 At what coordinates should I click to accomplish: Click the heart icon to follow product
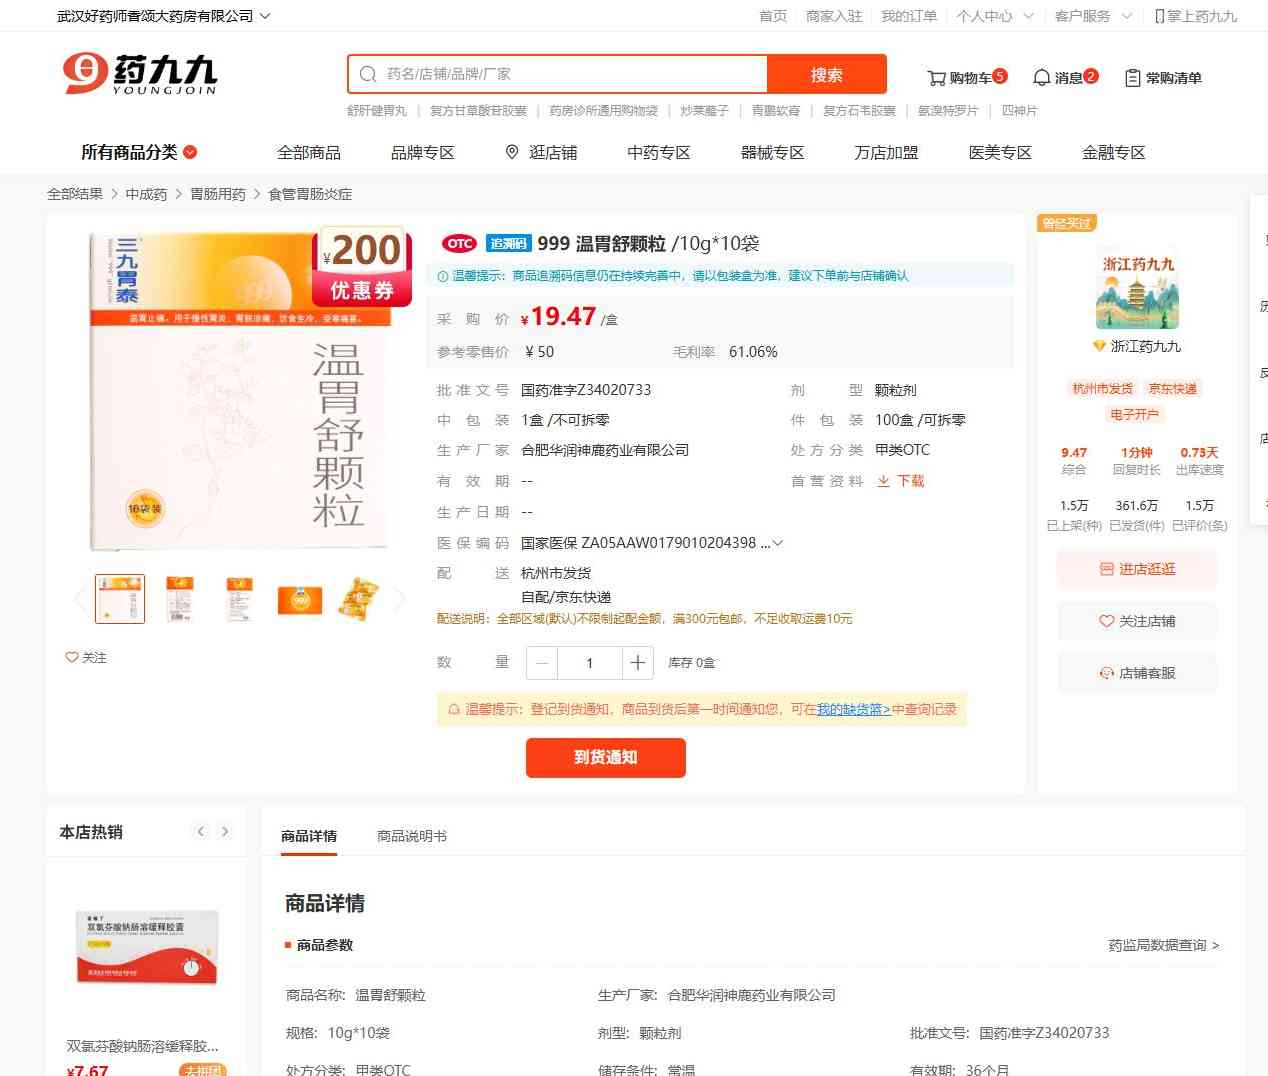tap(72, 657)
